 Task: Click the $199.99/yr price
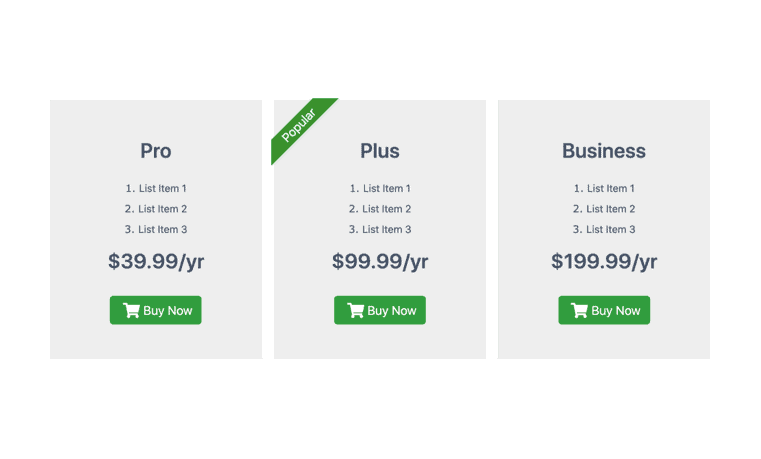pos(604,262)
